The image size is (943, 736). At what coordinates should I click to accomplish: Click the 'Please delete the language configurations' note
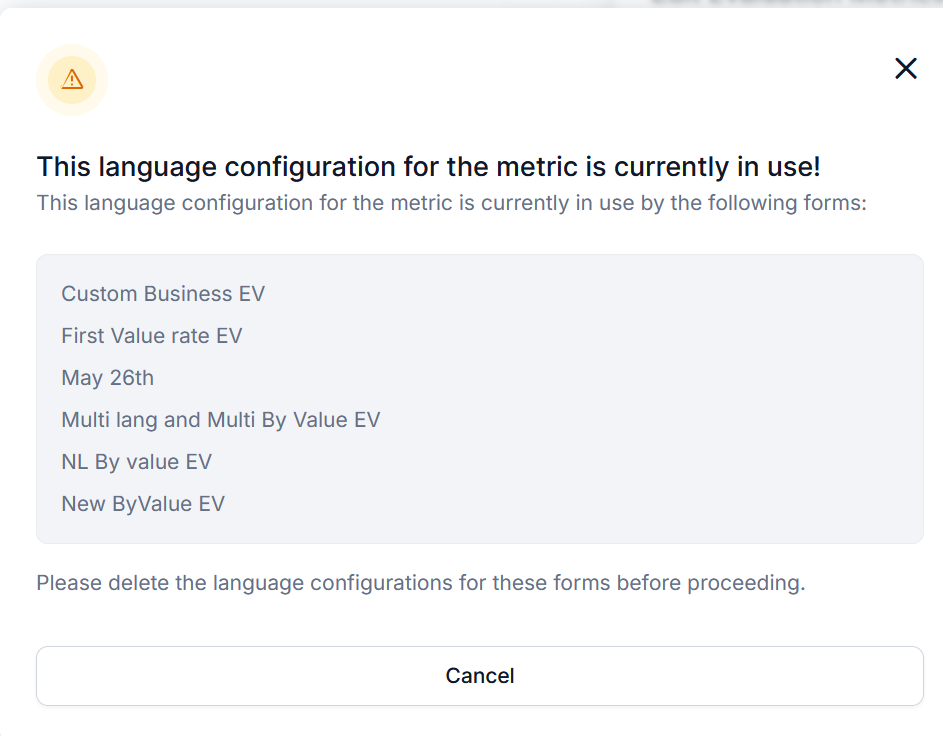coord(420,583)
